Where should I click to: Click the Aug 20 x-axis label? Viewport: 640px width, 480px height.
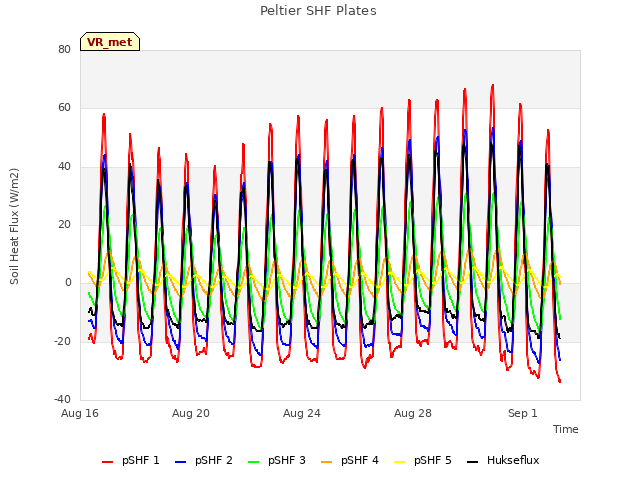[x=191, y=413]
